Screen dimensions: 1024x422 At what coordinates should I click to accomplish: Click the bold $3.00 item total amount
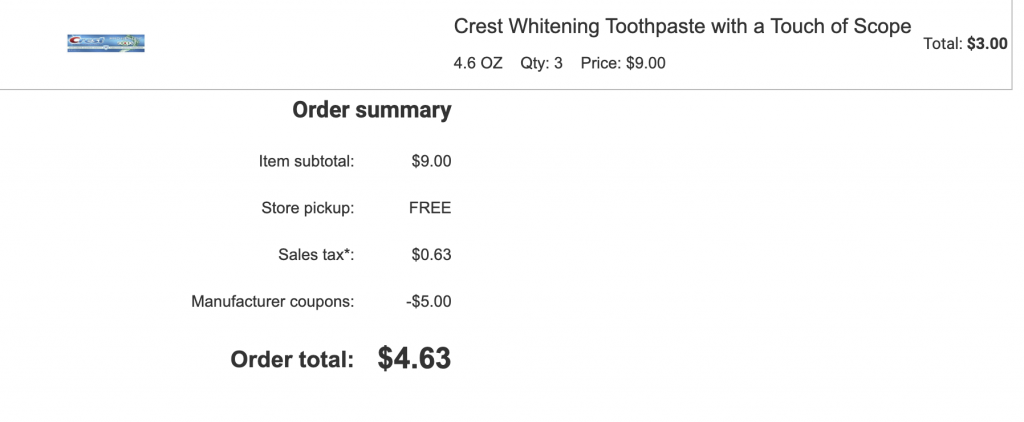pos(987,44)
